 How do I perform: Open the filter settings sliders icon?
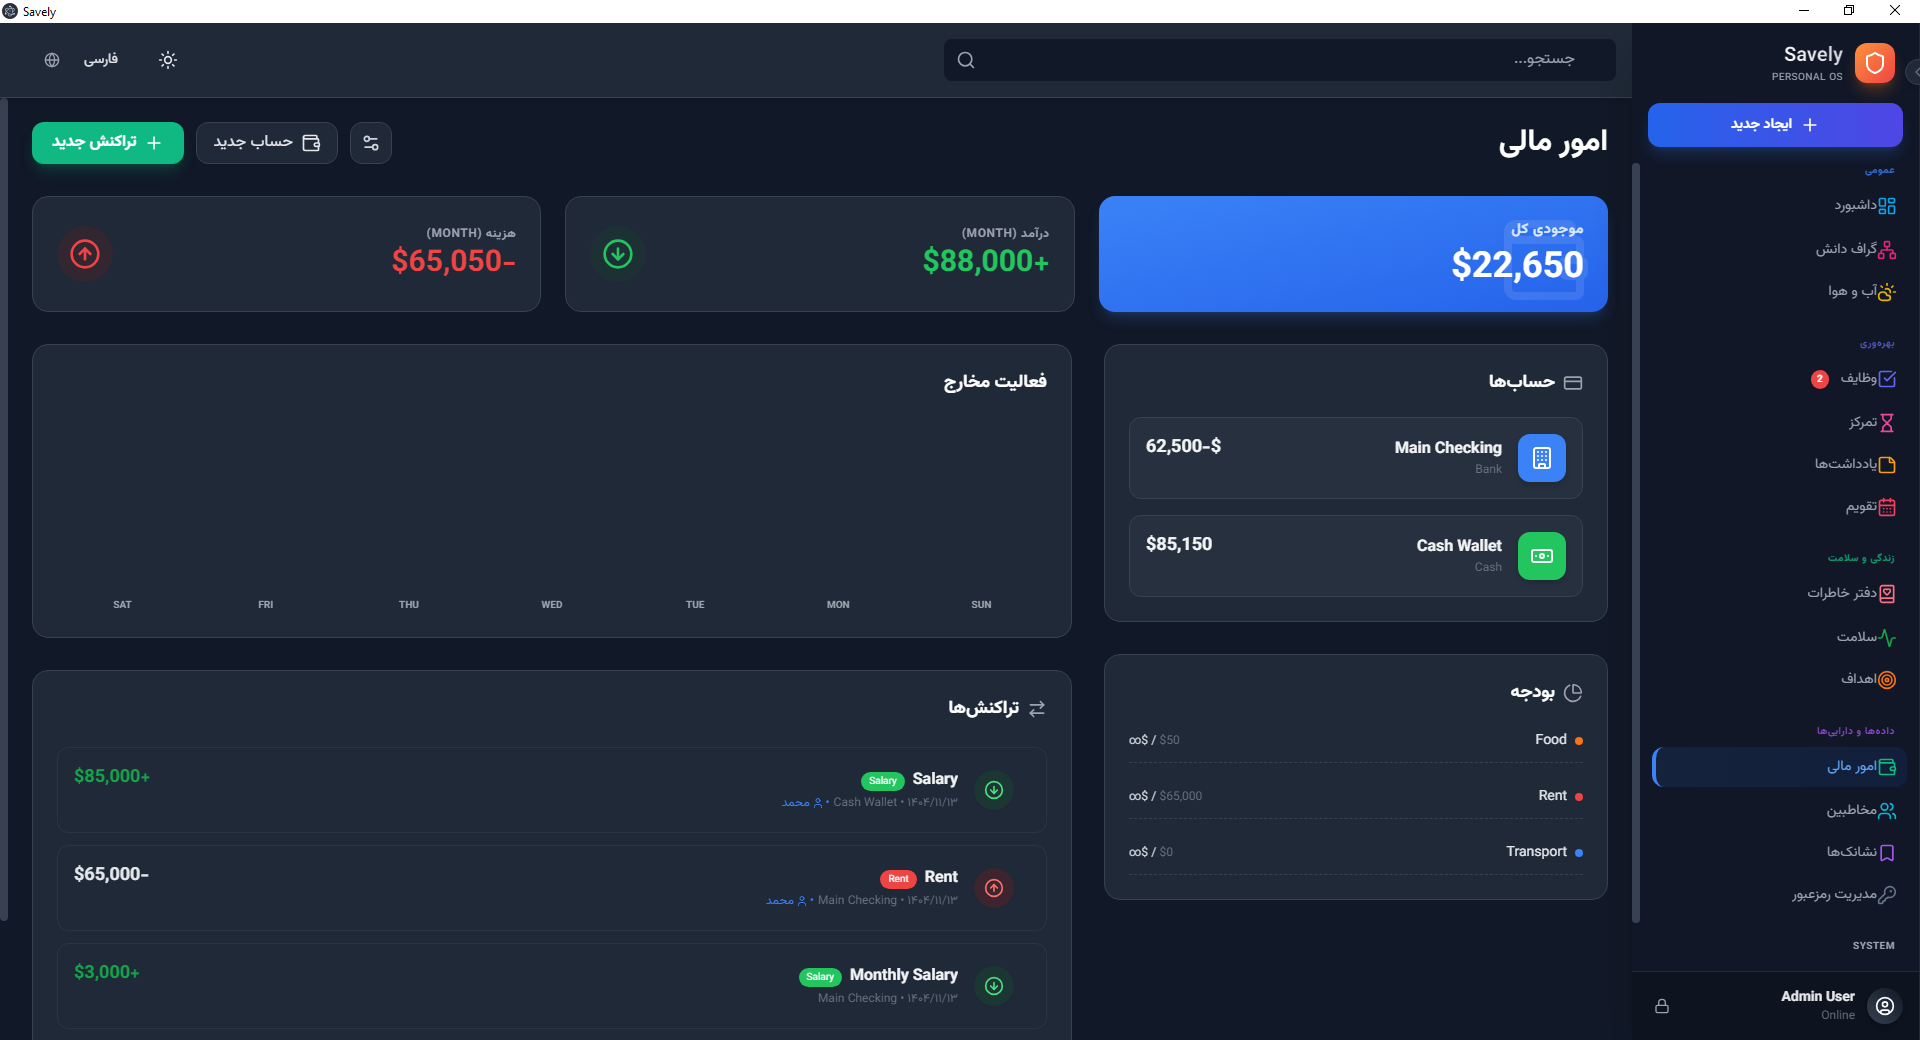(371, 143)
